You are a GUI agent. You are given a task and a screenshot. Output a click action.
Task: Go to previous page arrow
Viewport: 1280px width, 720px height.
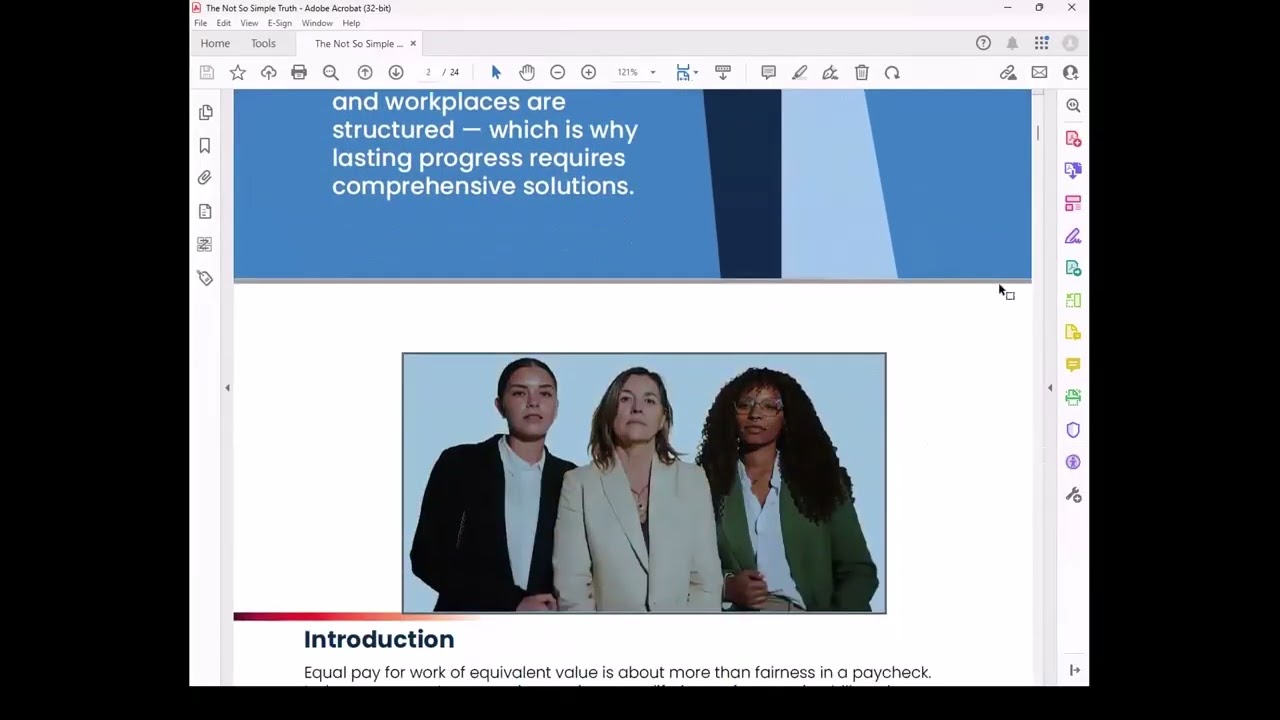point(365,72)
